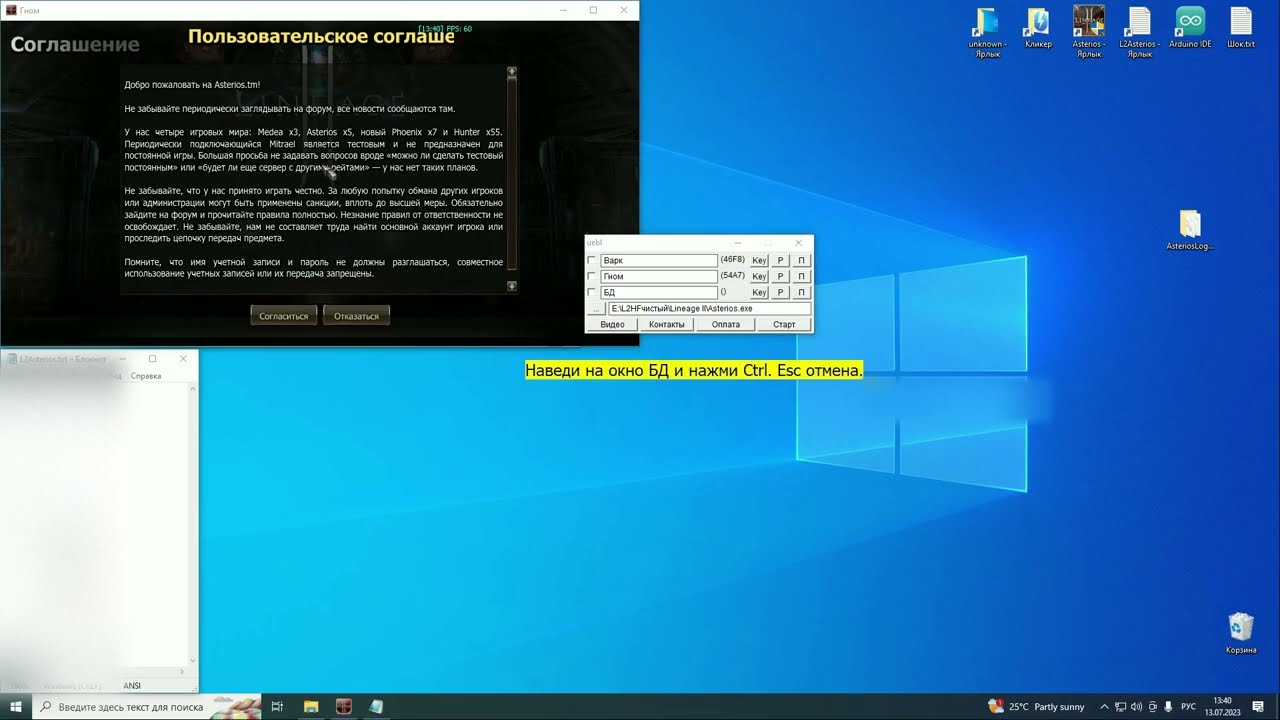Show hidden tray icons chevron
The image size is (1280, 720).
click(x=1104, y=706)
